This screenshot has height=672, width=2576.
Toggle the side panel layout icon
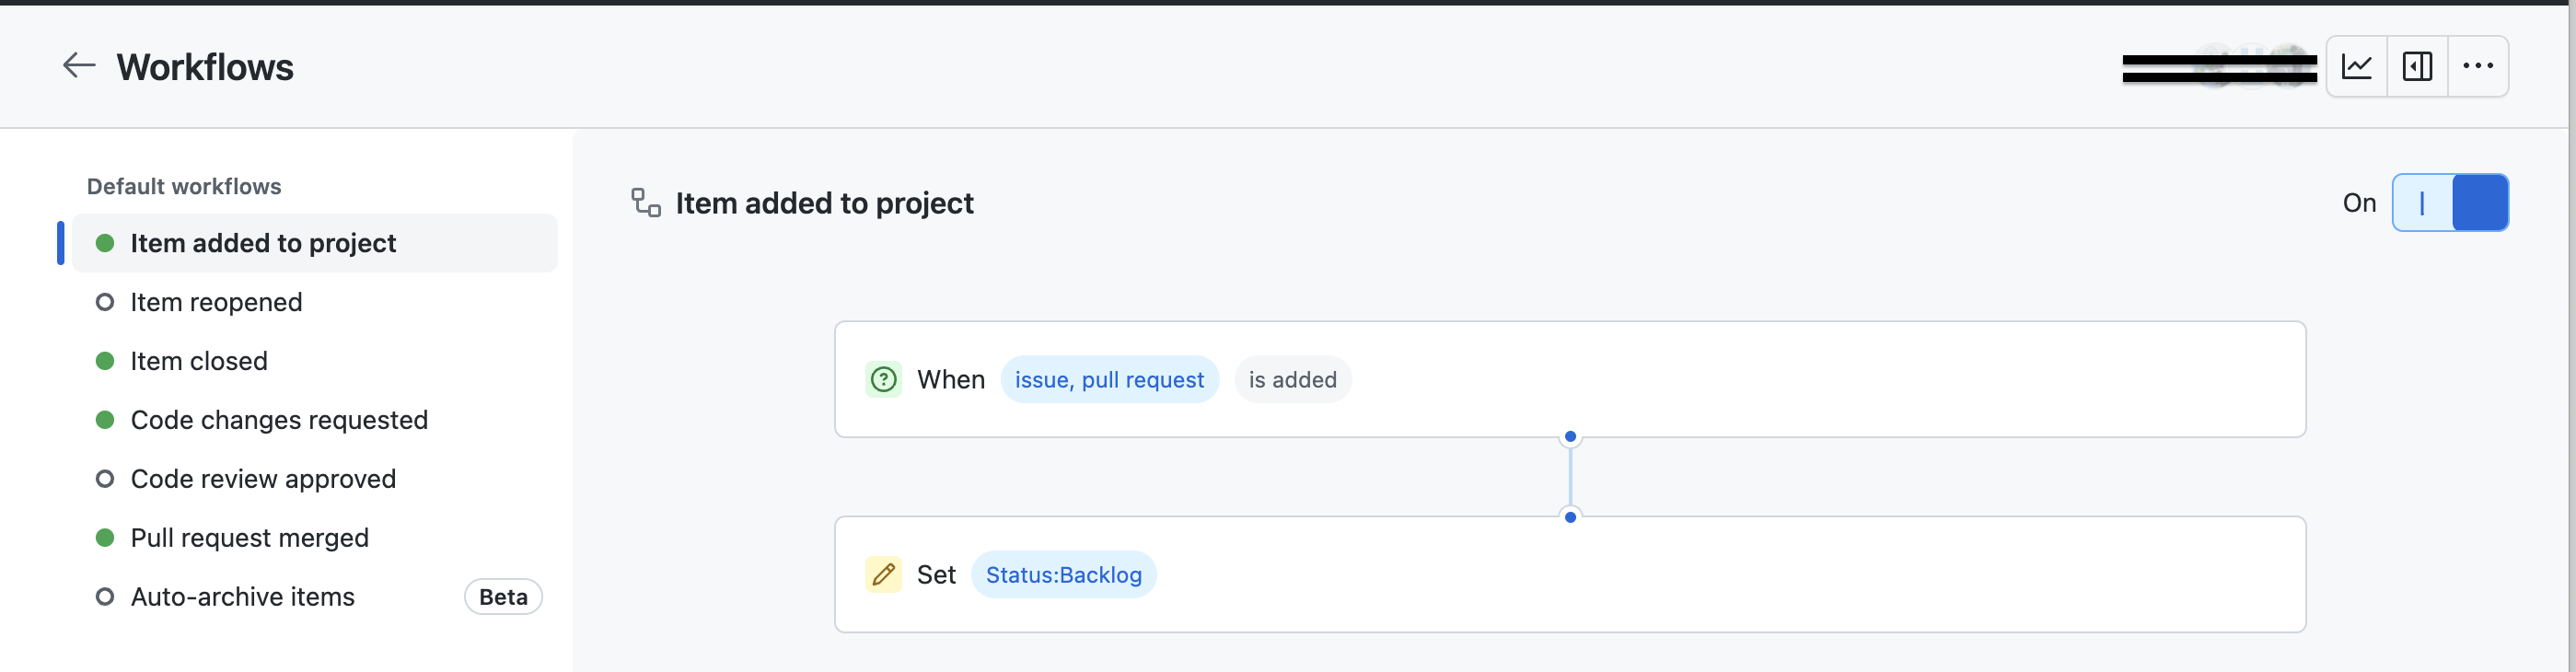[2417, 67]
